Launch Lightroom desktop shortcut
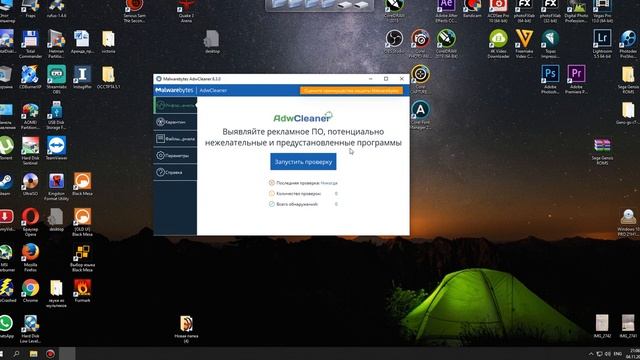The height and width of the screenshot is (360, 640). coord(602,44)
